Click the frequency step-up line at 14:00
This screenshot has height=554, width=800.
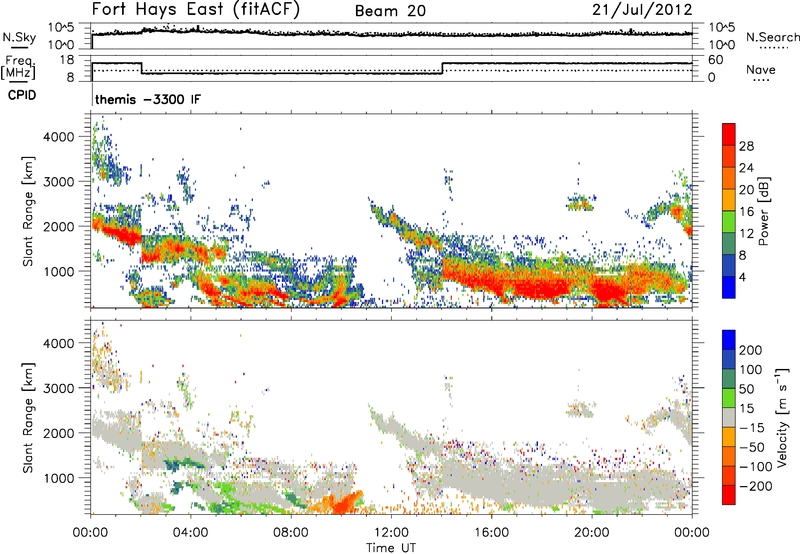pyautogui.click(x=442, y=68)
